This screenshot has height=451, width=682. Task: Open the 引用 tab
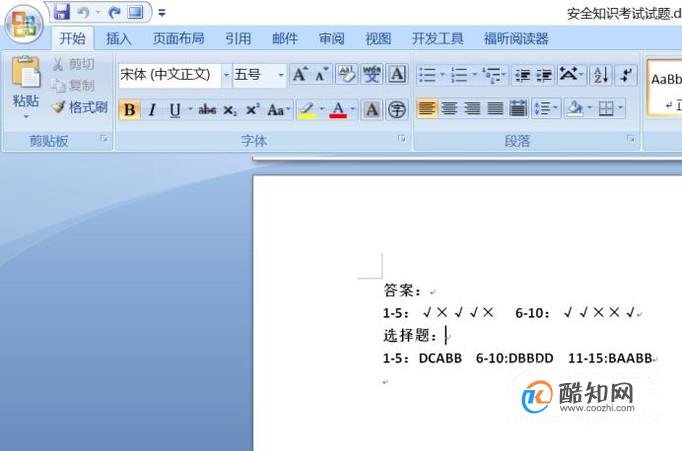tap(238, 38)
